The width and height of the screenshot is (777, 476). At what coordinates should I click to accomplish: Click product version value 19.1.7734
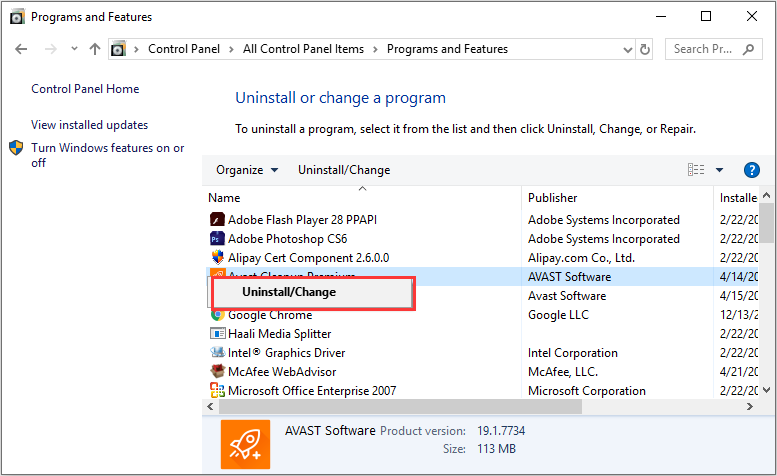(x=501, y=431)
